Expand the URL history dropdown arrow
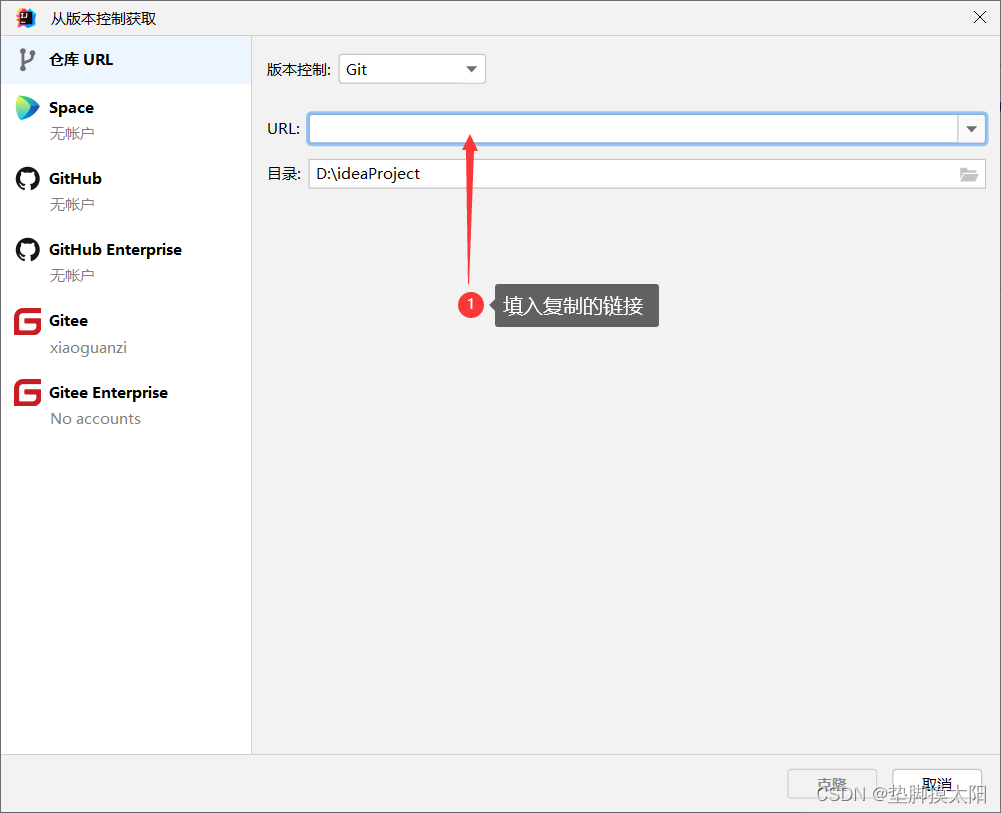This screenshot has width=1001, height=813. [x=972, y=129]
